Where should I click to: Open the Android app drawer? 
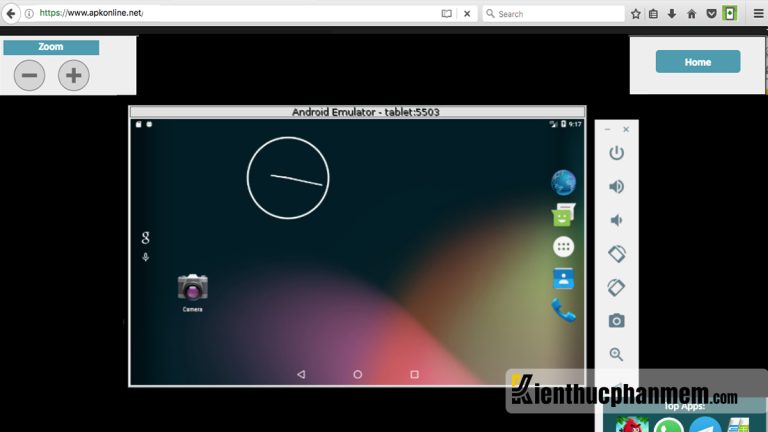coord(563,247)
